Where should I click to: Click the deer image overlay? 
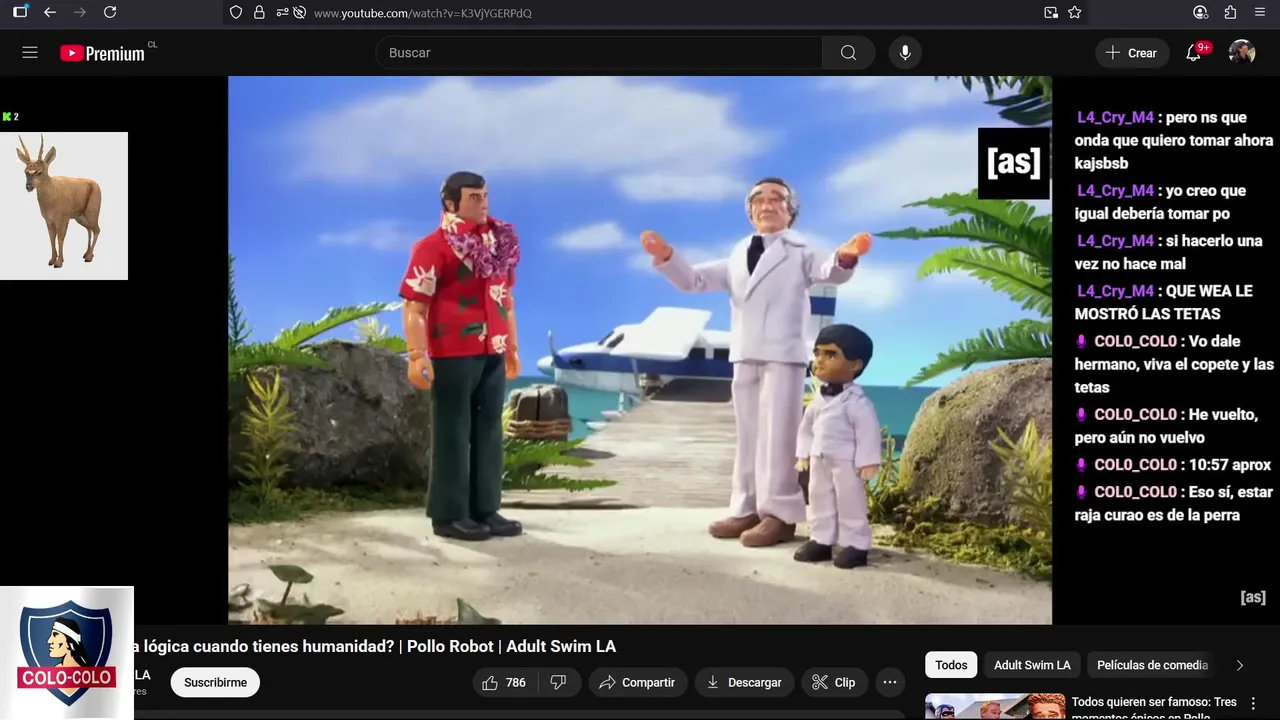point(64,206)
